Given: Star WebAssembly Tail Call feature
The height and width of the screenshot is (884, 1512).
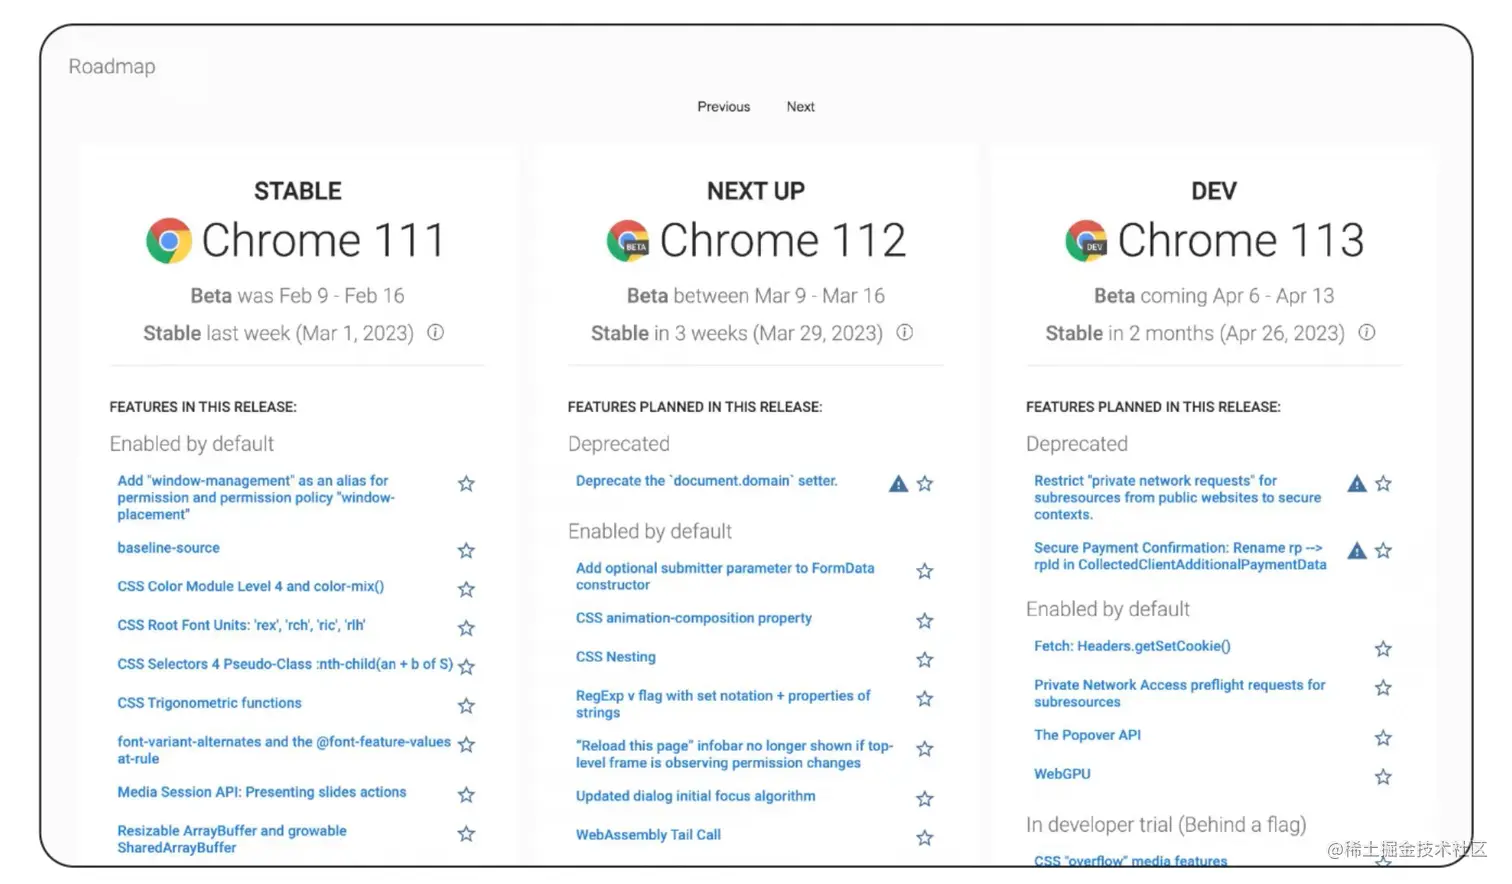Looking at the screenshot, I should point(925,838).
